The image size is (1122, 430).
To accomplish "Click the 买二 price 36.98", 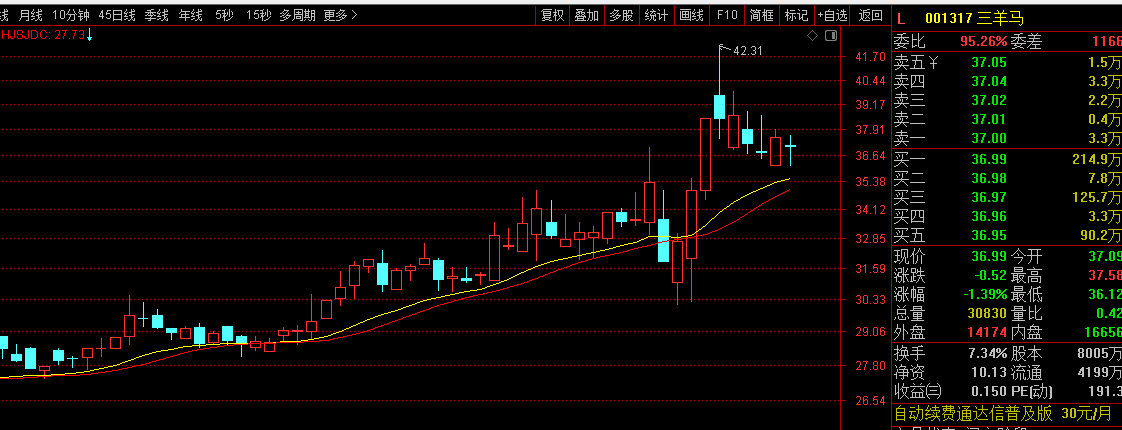I will pyautogui.click(x=988, y=177).
